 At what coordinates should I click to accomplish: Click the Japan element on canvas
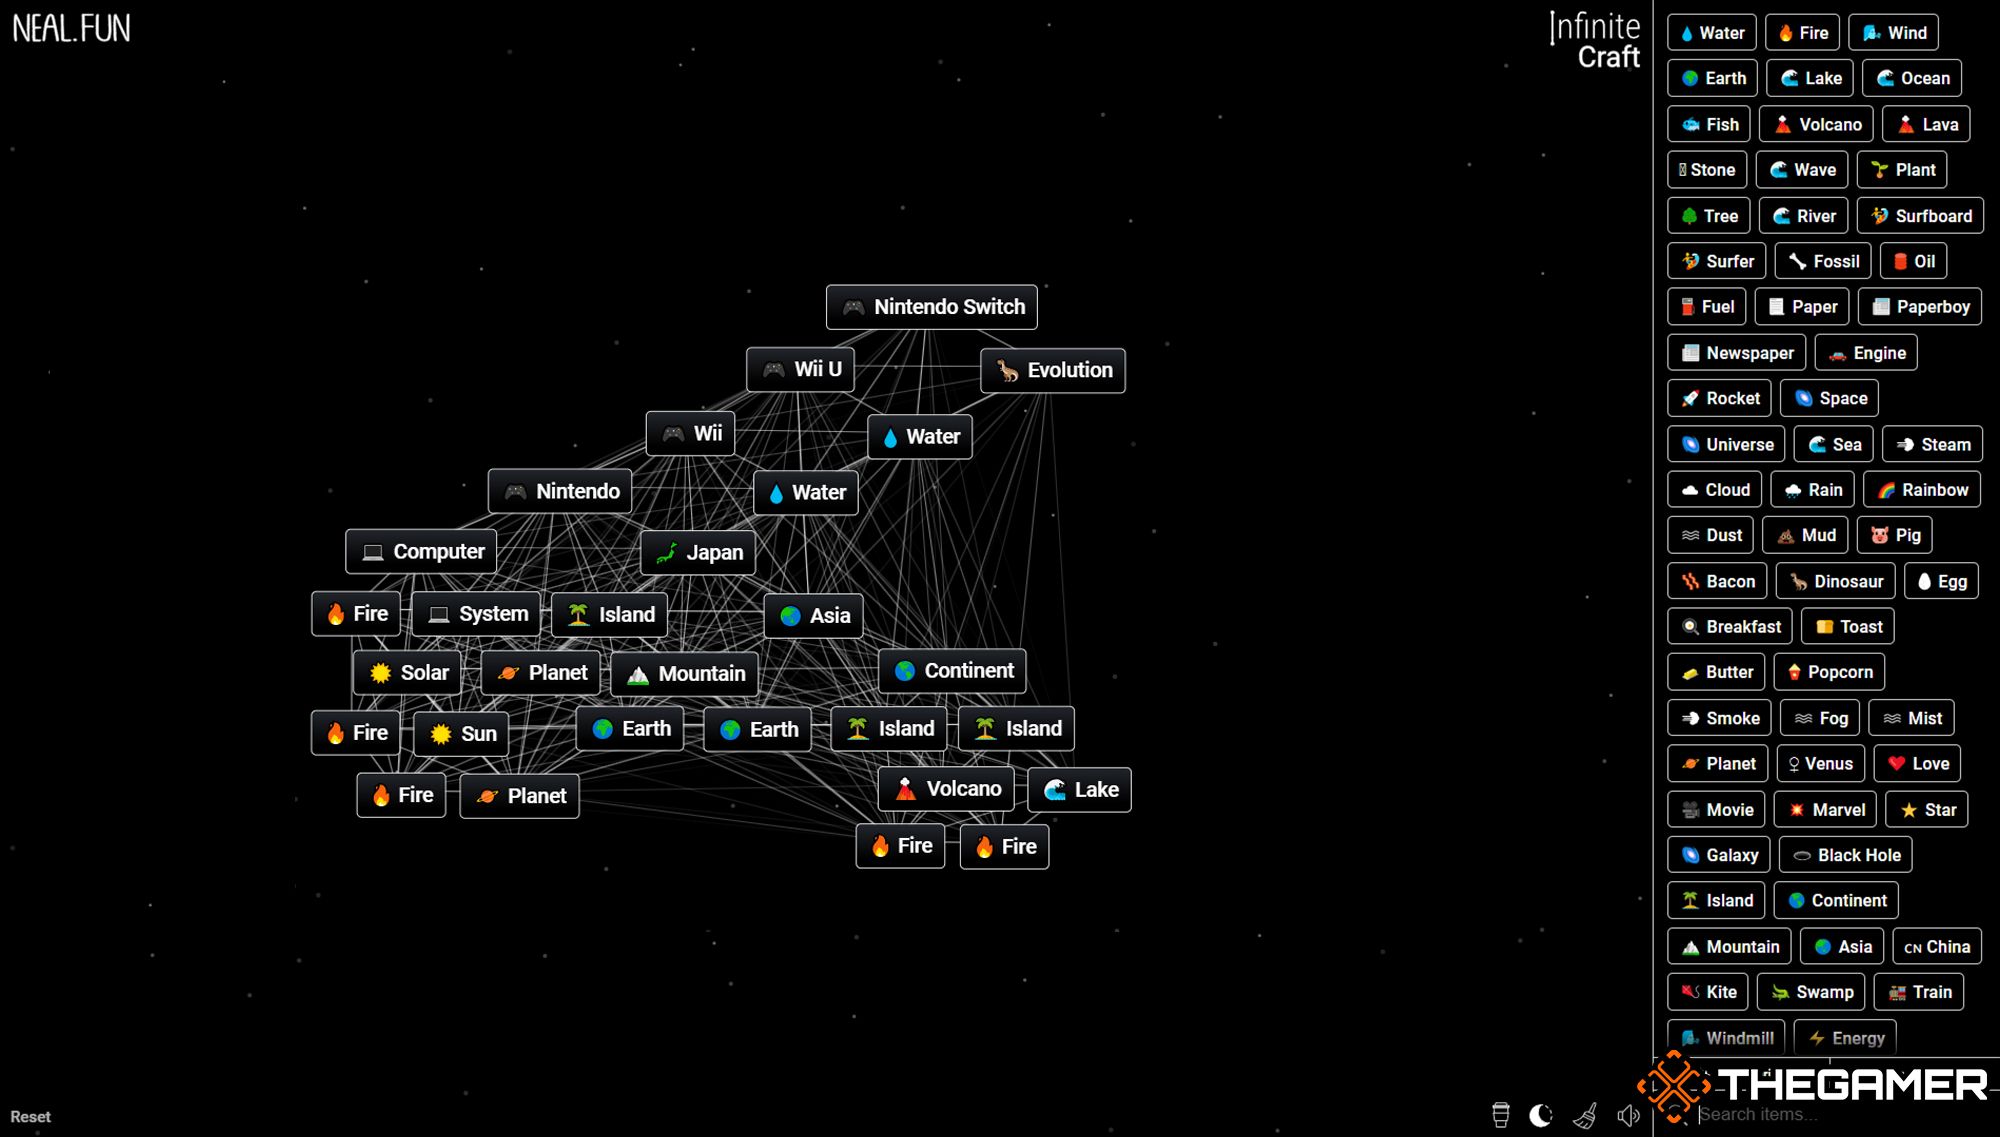pyautogui.click(x=698, y=553)
